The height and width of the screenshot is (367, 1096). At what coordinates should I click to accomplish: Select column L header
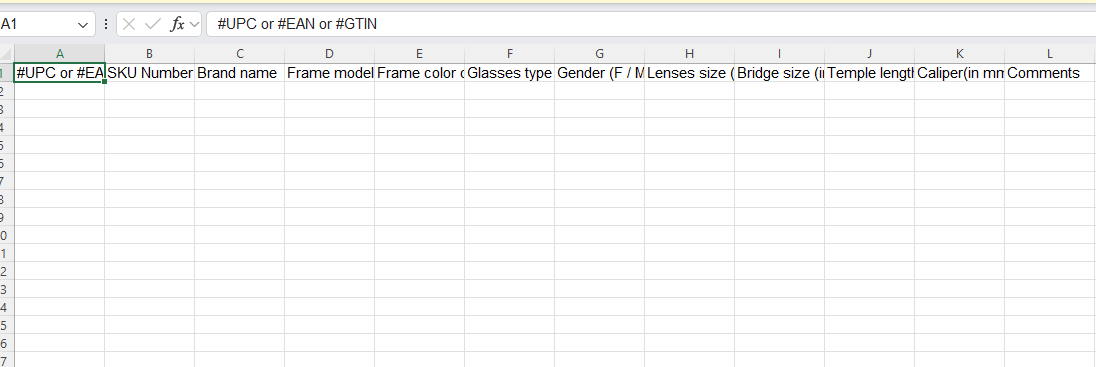(1050, 54)
